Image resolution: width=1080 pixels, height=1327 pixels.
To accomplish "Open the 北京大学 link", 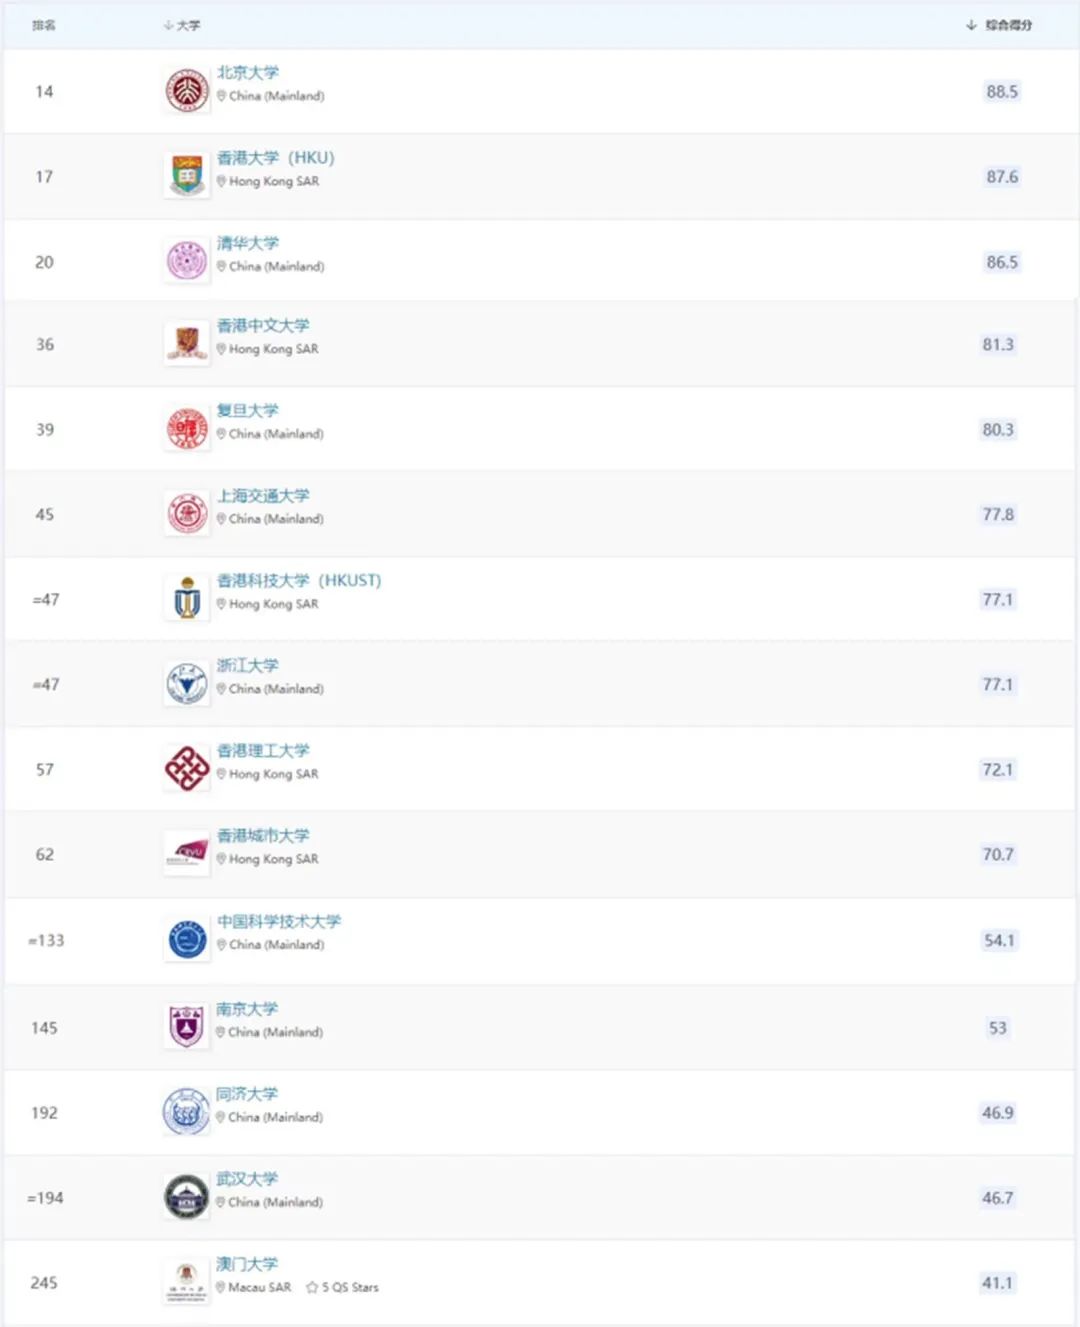I will pyautogui.click(x=248, y=73).
